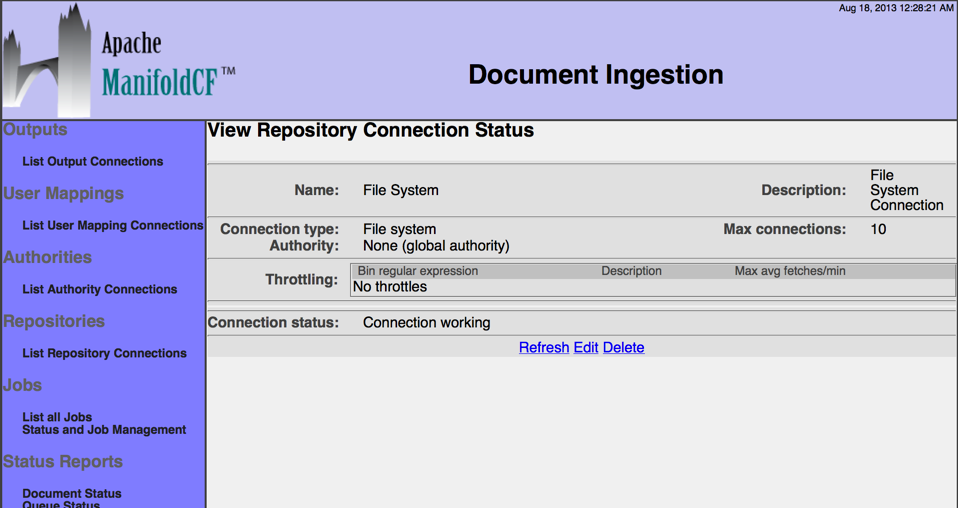
Task: Edit the File System connection
Action: coord(585,347)
